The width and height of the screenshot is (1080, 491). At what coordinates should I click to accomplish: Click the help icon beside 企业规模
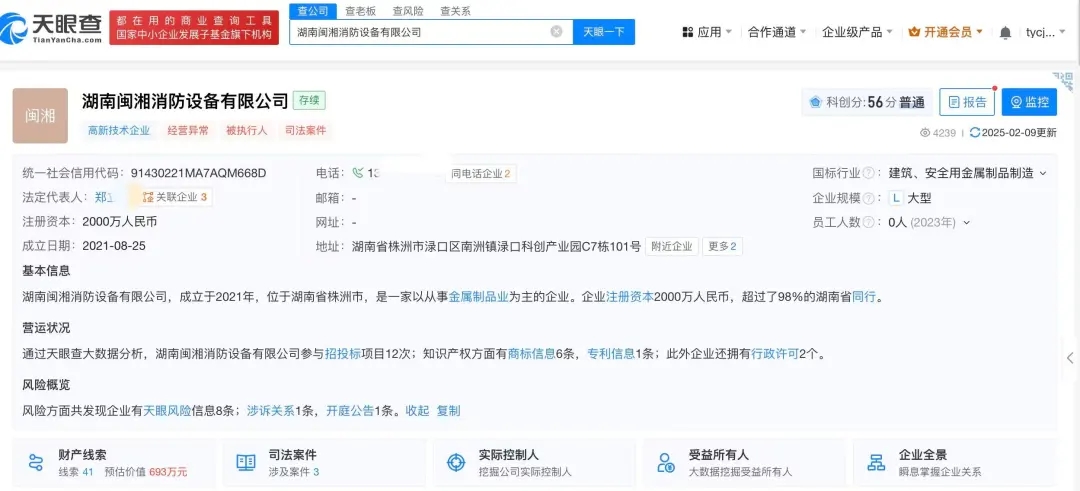869,198
